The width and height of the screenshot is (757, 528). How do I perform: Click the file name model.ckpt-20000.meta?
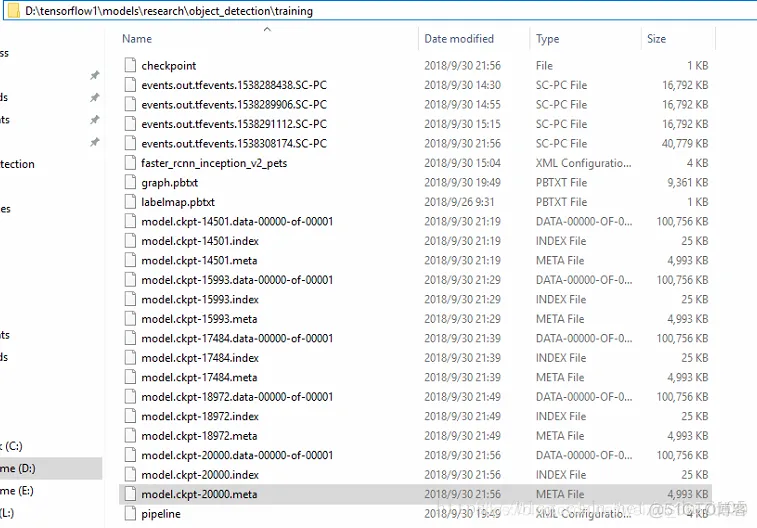[x=199, y=494]
